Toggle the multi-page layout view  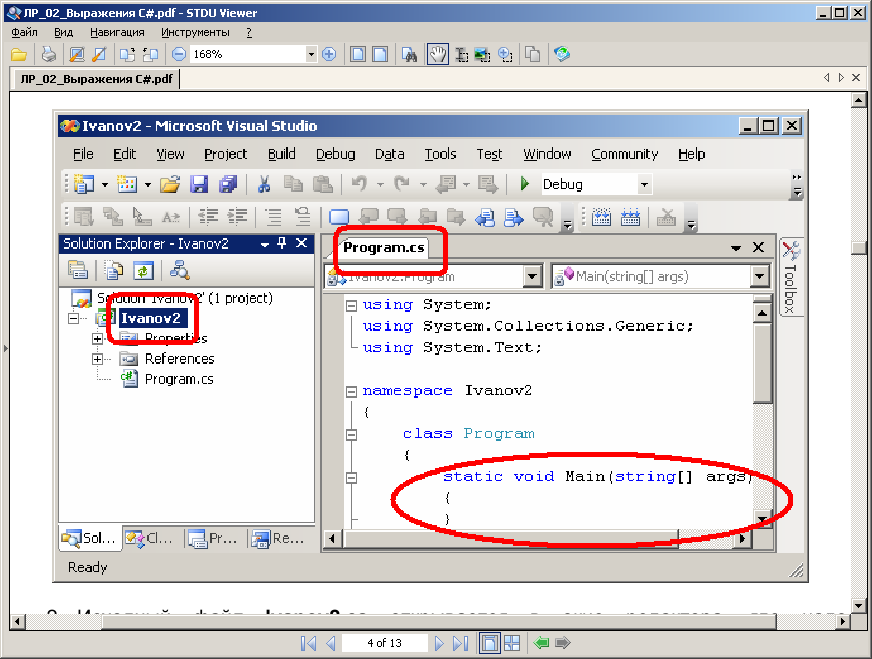[512, 643]
